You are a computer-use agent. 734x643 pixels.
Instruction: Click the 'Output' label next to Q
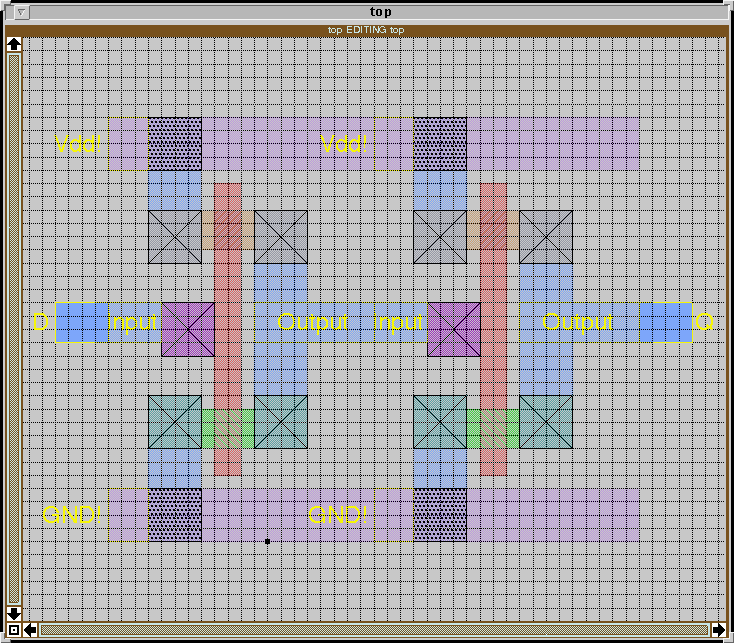click(578, 322)
